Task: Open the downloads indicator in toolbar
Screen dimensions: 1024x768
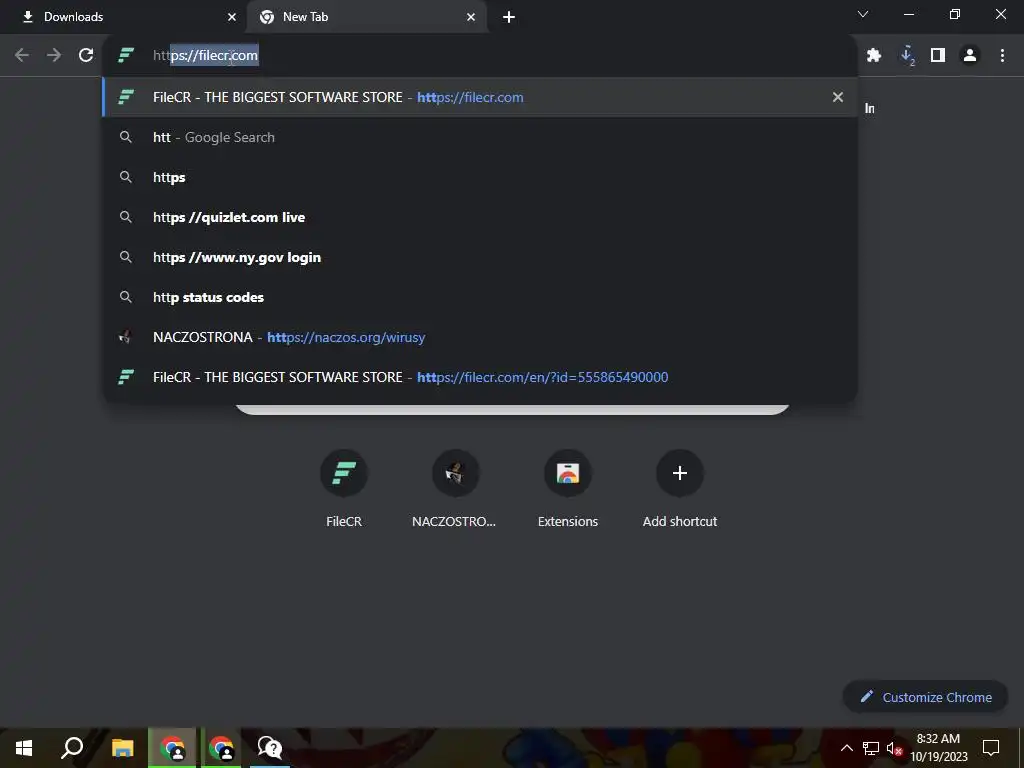Action: (907, 56)
